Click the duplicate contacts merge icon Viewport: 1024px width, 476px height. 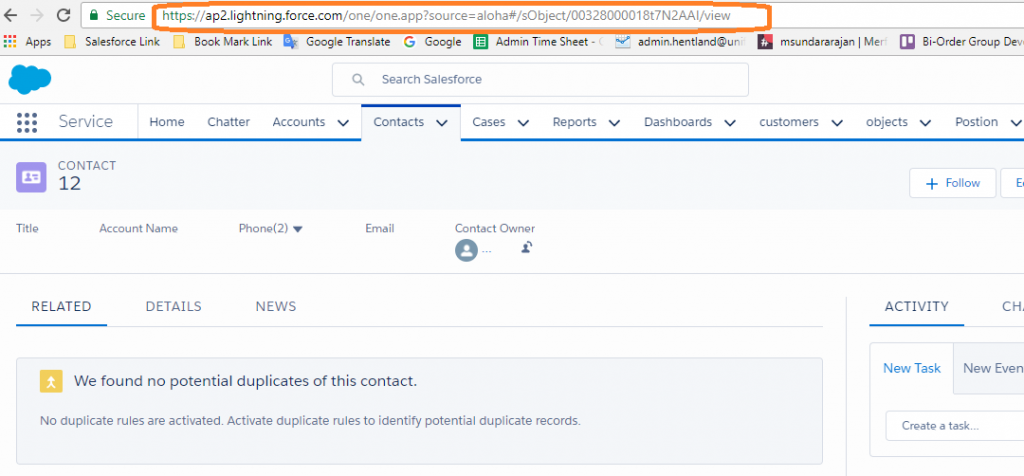(x=51, y=381)
